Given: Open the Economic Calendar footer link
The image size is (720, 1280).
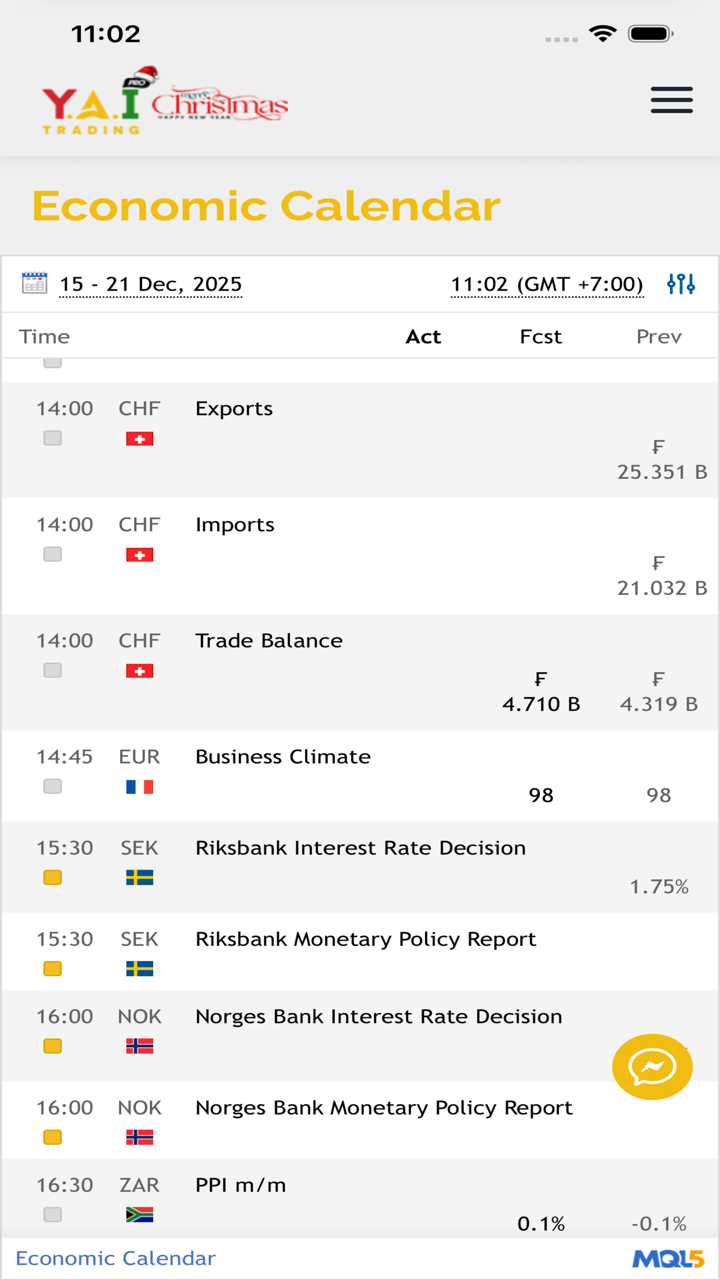Looking at the screenshot, I should (x=116, y=1259).
